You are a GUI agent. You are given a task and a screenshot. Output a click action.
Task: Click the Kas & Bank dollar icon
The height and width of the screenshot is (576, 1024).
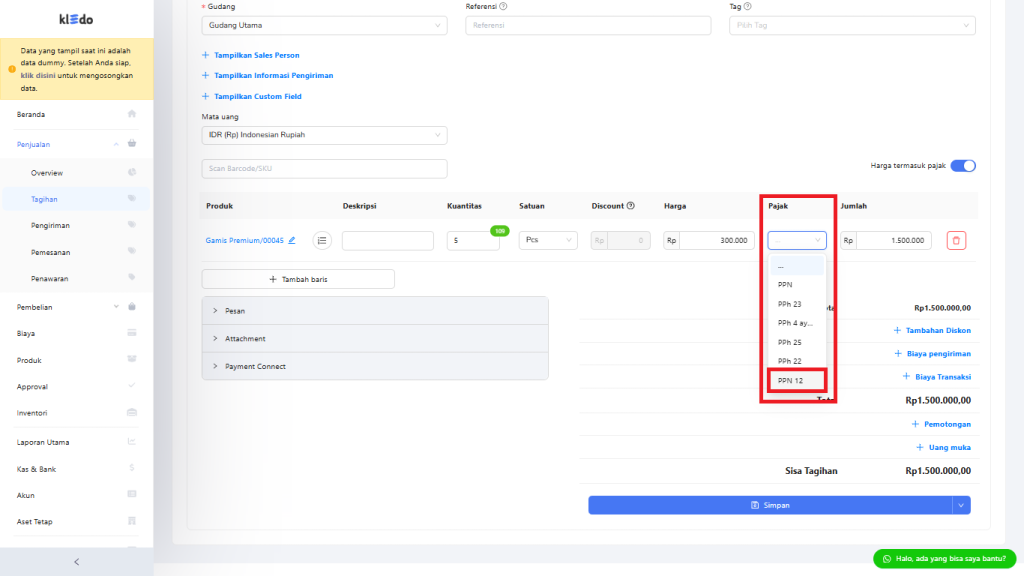[132, 468]
